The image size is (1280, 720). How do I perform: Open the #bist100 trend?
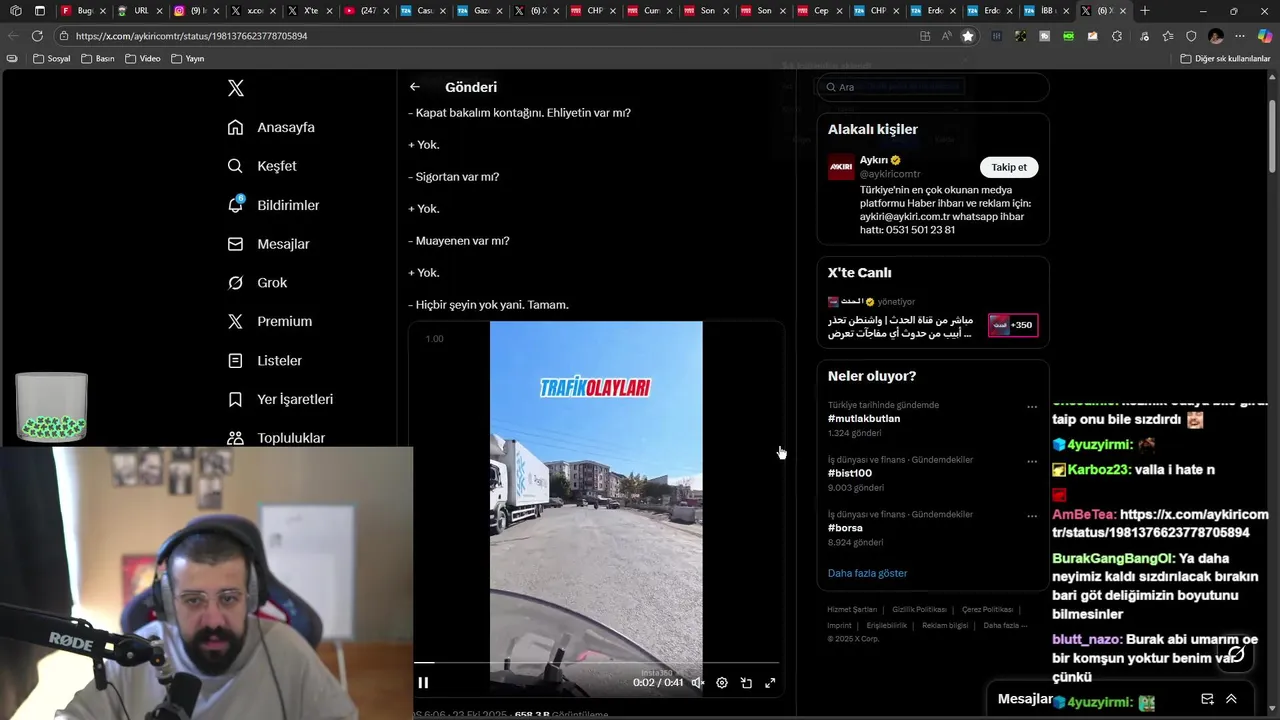pyautogui.click(x=850, y=473)
